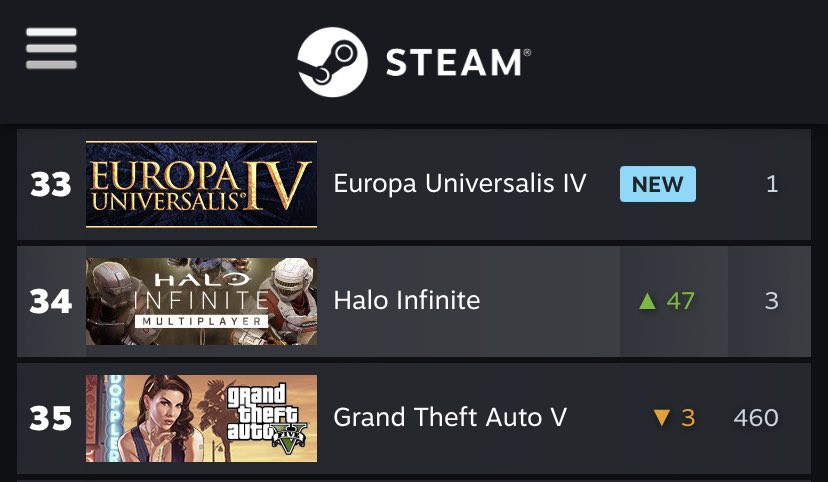The width and height of the screenshot is (828, 482).
Task: Click the green up arrow icon
Action: pos(647,301)
